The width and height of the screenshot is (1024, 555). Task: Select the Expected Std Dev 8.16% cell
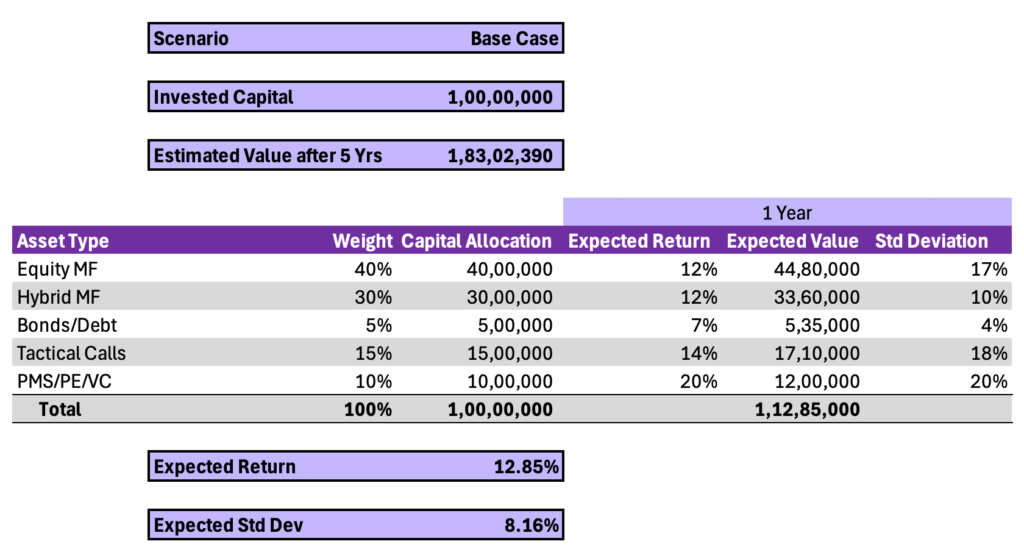531,525
